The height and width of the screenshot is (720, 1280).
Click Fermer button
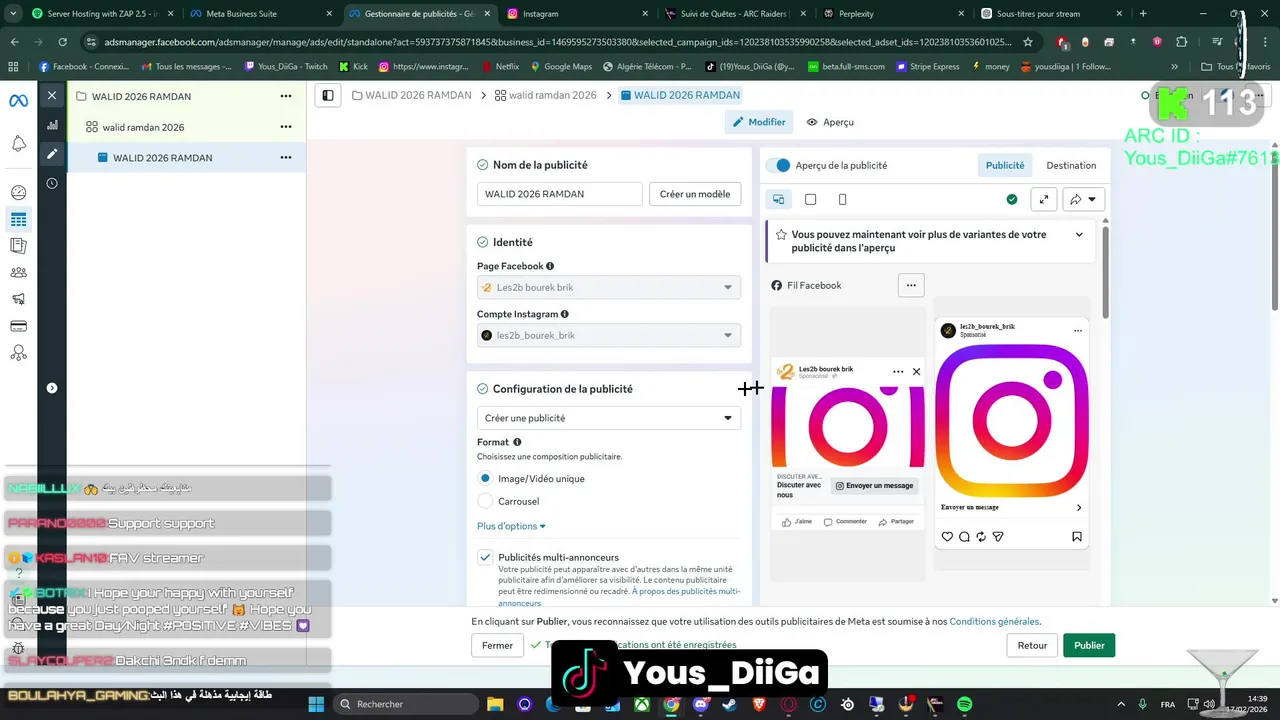(x=497, y=646)
